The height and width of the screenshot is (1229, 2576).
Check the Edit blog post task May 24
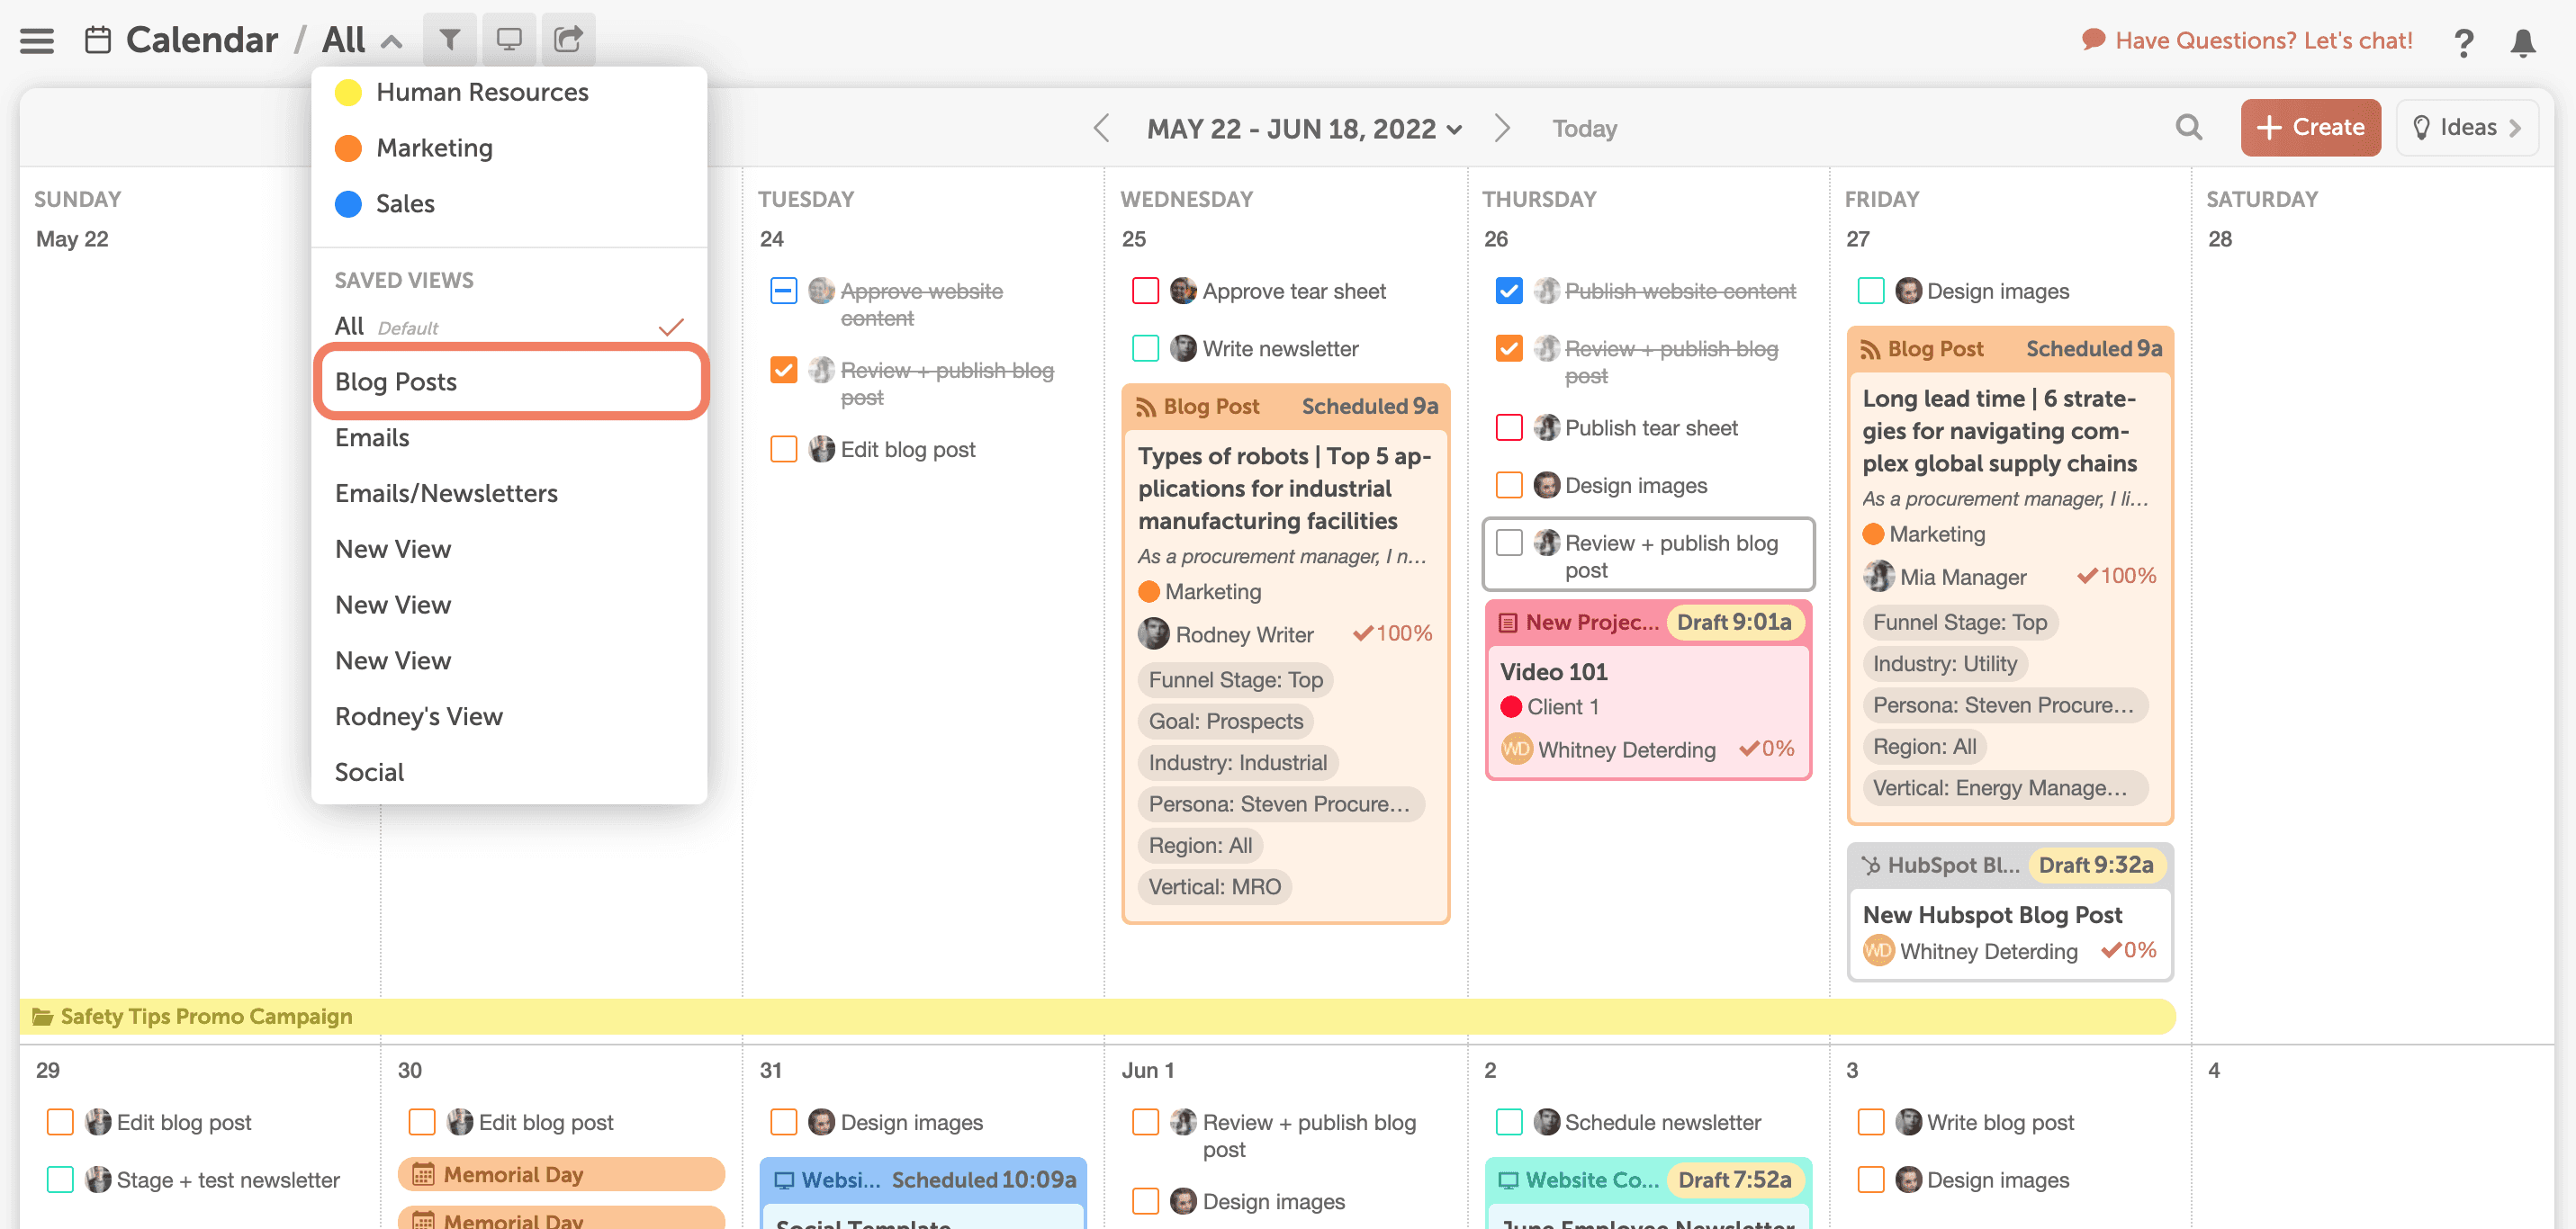click(784, 449)
